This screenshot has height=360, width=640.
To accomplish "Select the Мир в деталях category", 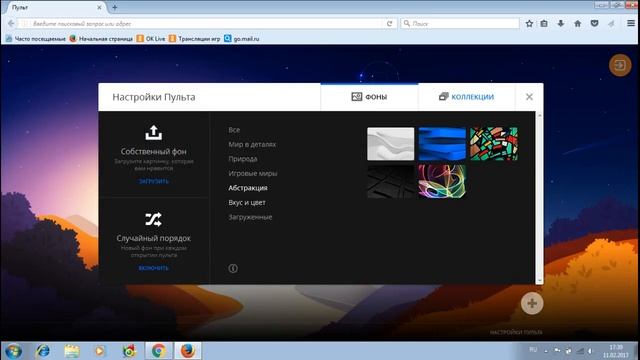I will tap(252, 144).
